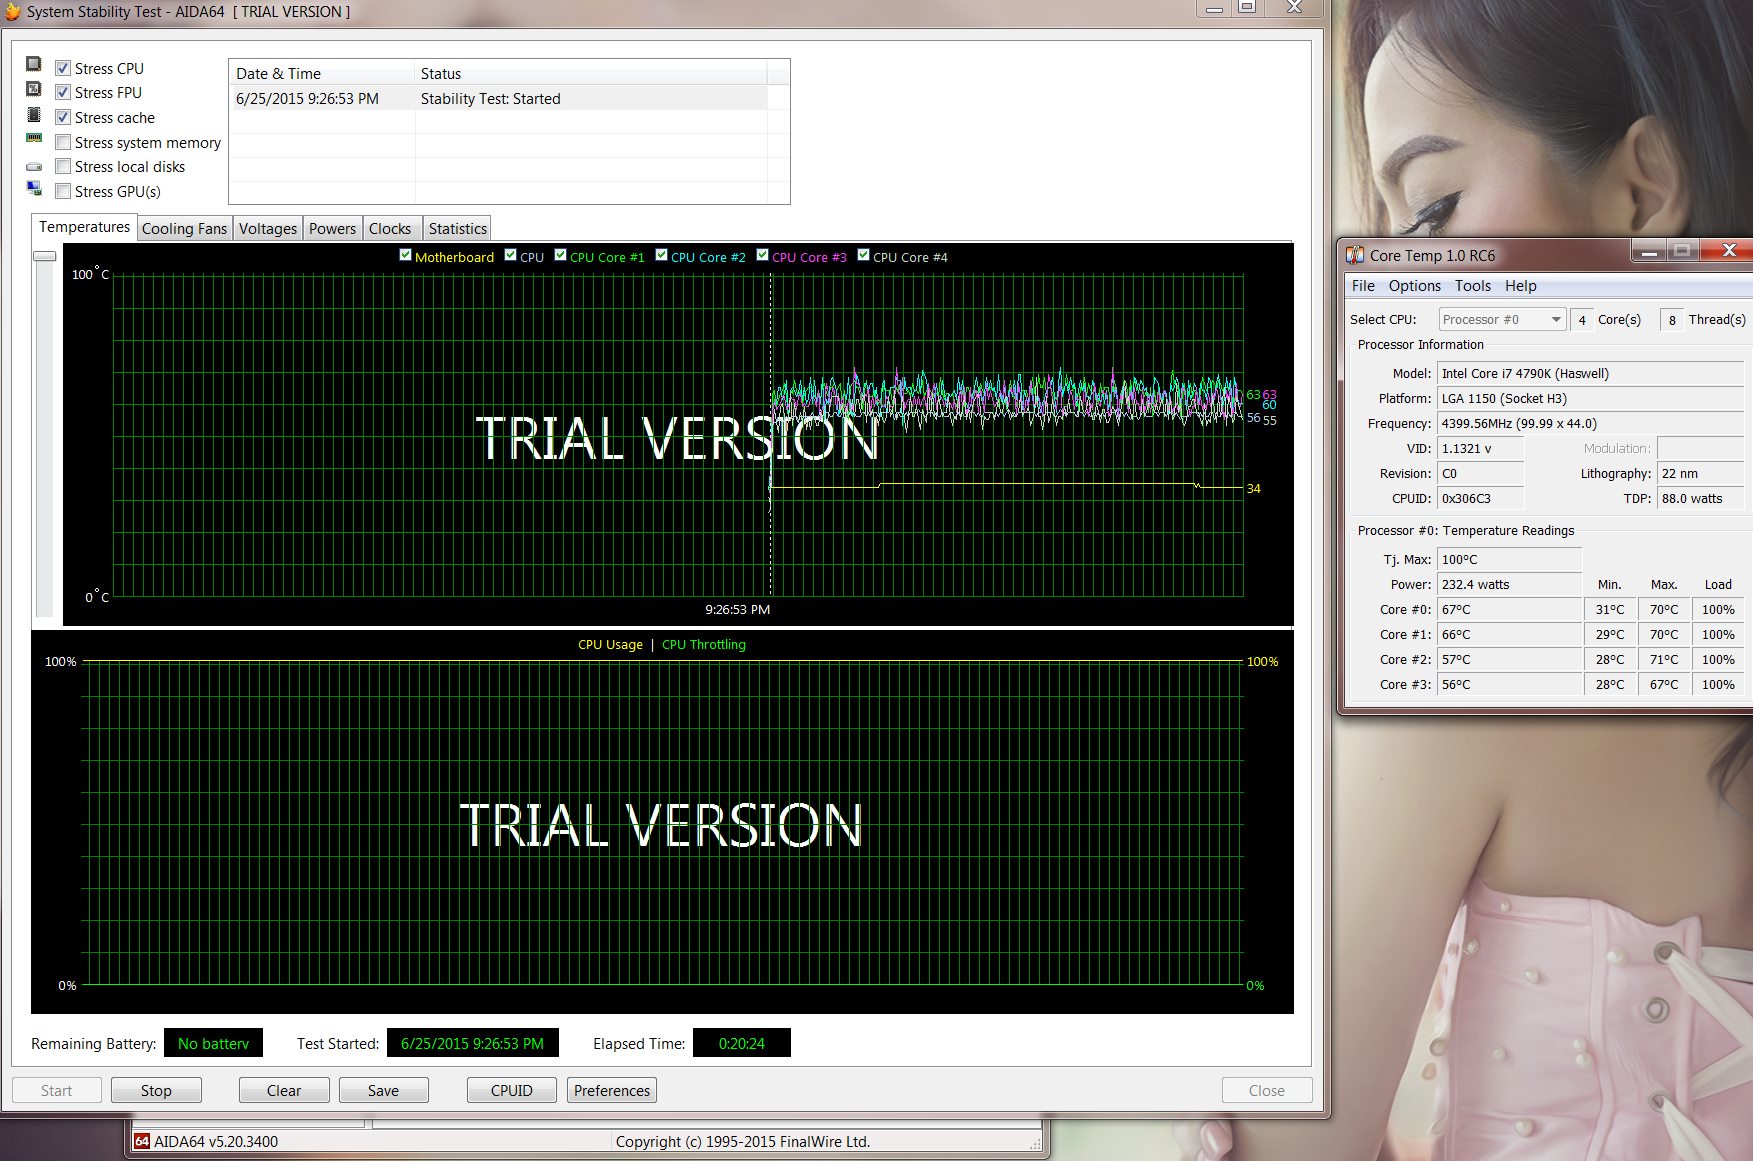Toggle the CPU graph series checkbox
This screenshot has width=1753, height=1161.
[x=511, y=255]
